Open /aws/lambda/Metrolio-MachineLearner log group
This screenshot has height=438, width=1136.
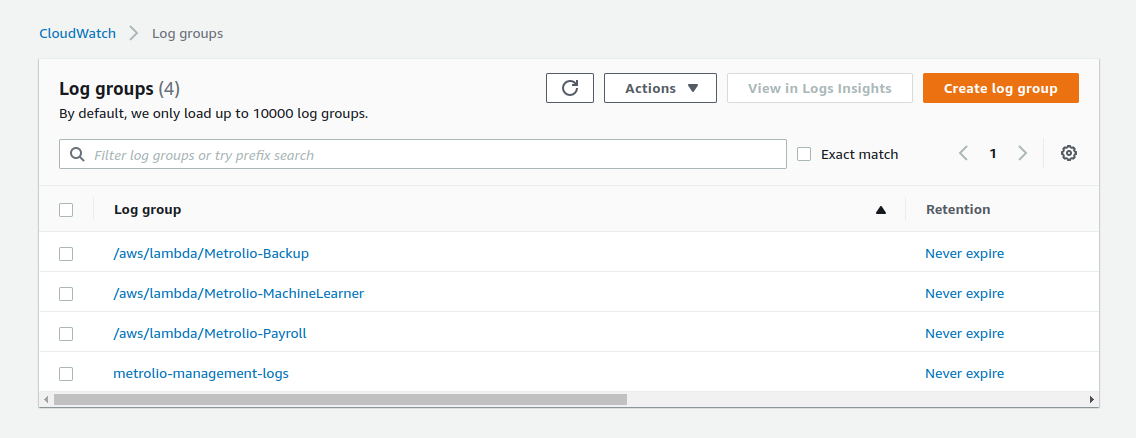pyautogui.click(x=238, y=294)
